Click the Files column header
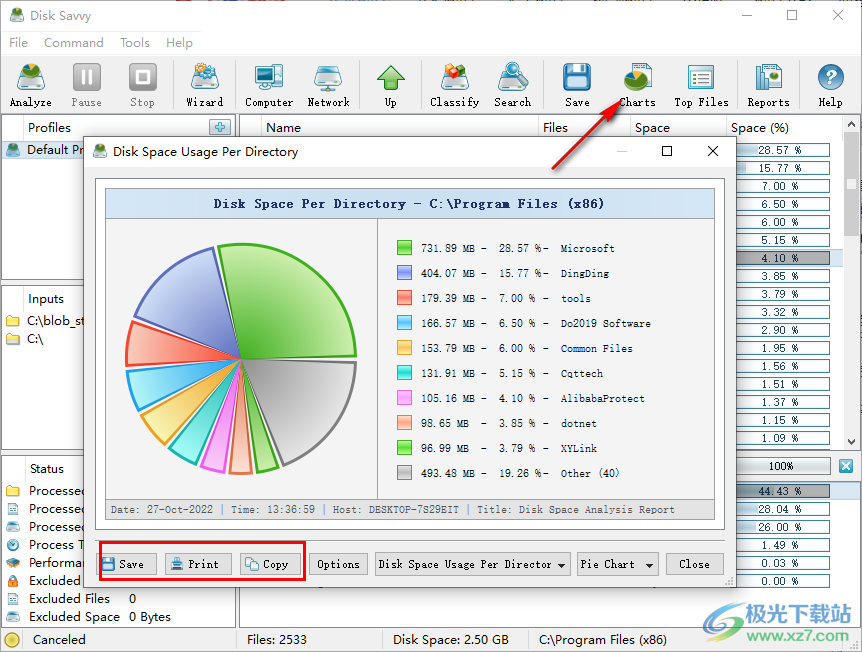 click(x=555, y=128)
